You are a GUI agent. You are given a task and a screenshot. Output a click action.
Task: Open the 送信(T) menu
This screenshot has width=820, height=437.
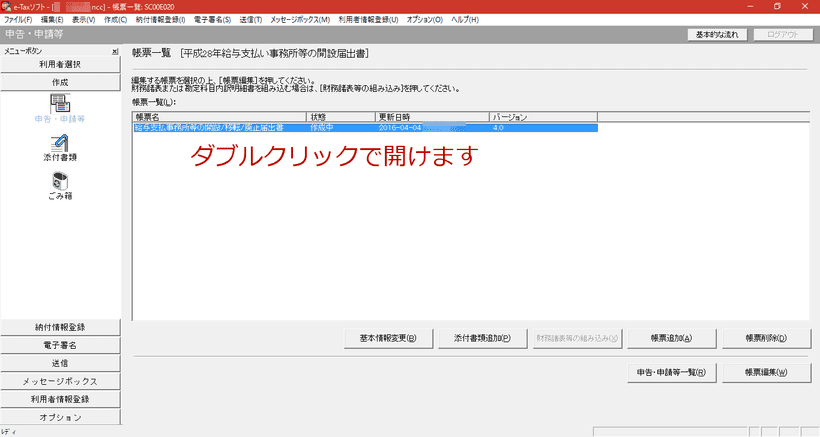[251, 20]
